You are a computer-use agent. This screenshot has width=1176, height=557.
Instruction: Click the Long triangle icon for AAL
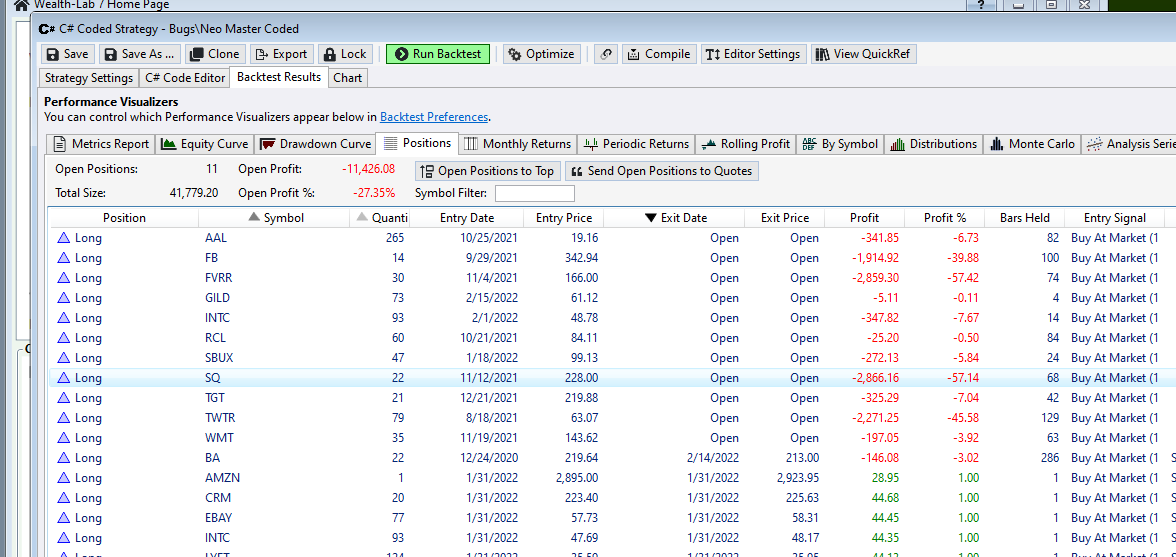(64, 238)
